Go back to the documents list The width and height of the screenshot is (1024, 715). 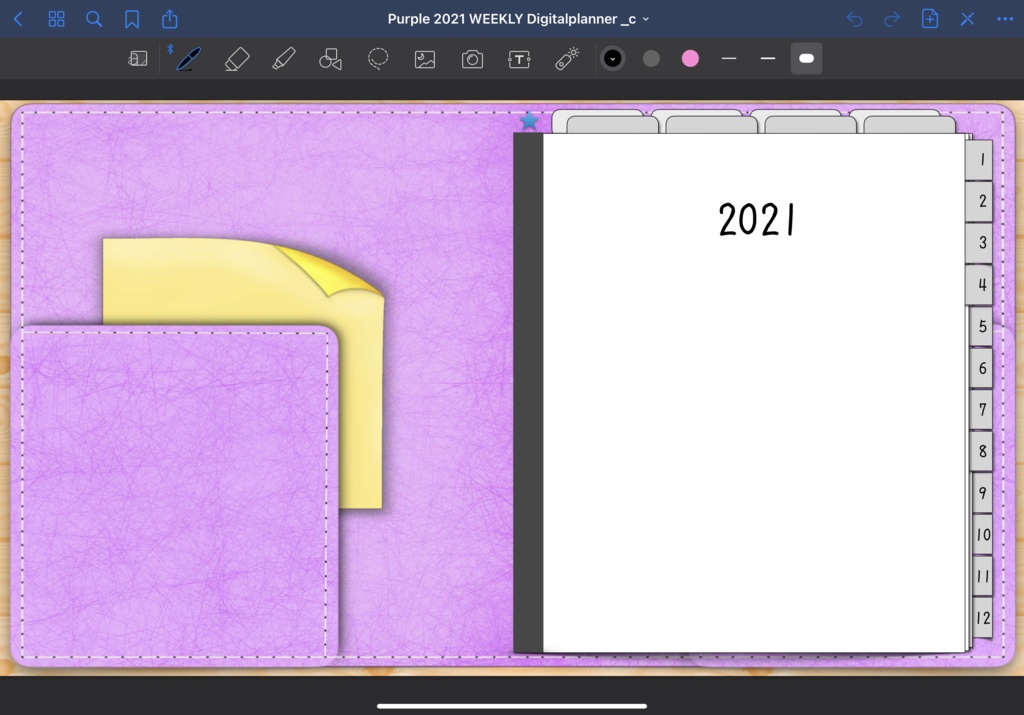[18, 19]
